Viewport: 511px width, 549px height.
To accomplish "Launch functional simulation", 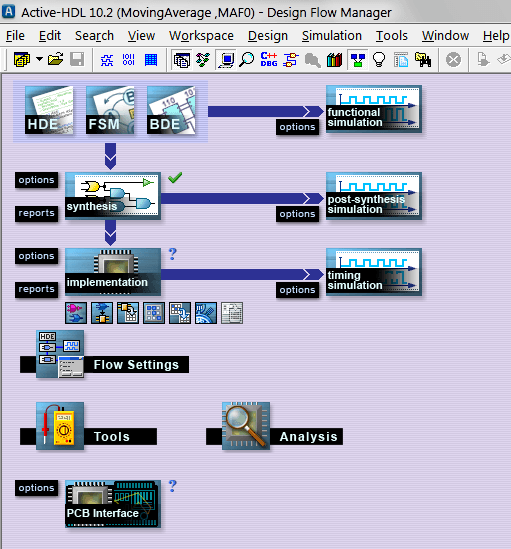I will [374, 109].
